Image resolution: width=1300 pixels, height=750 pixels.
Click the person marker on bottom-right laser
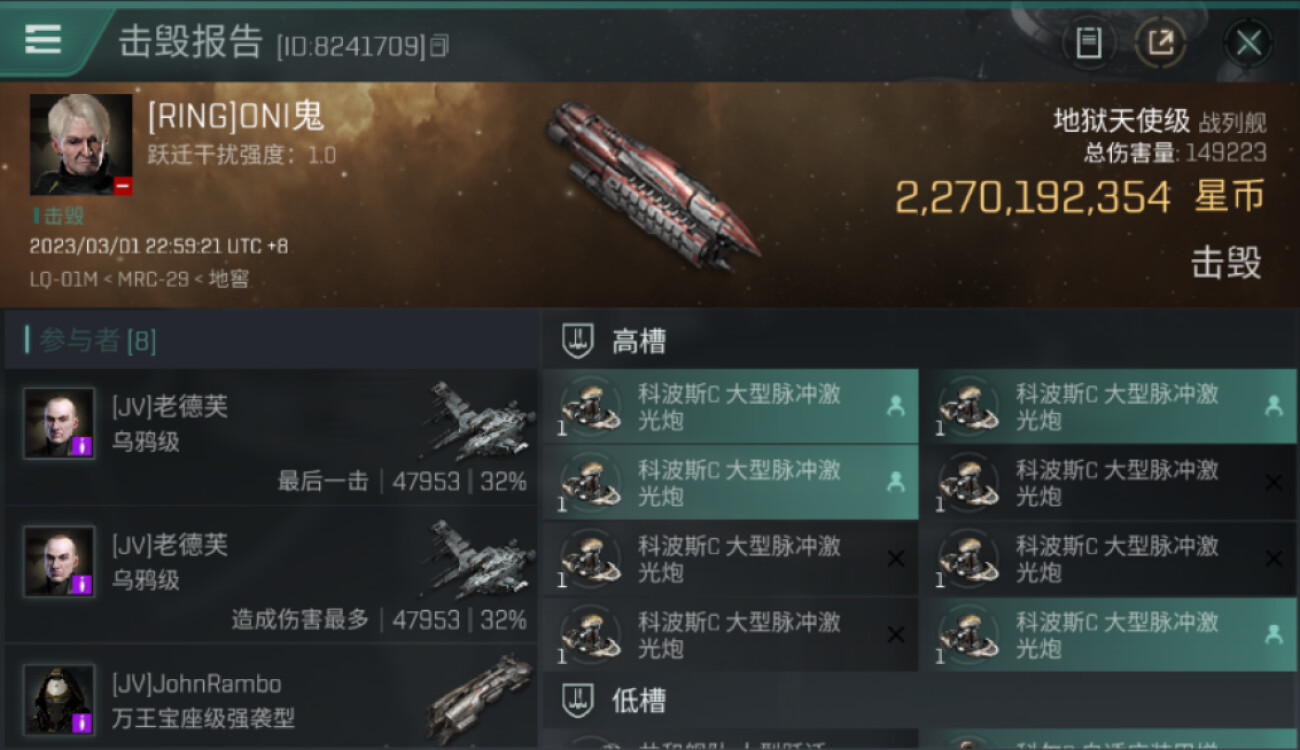[1273, 634]
